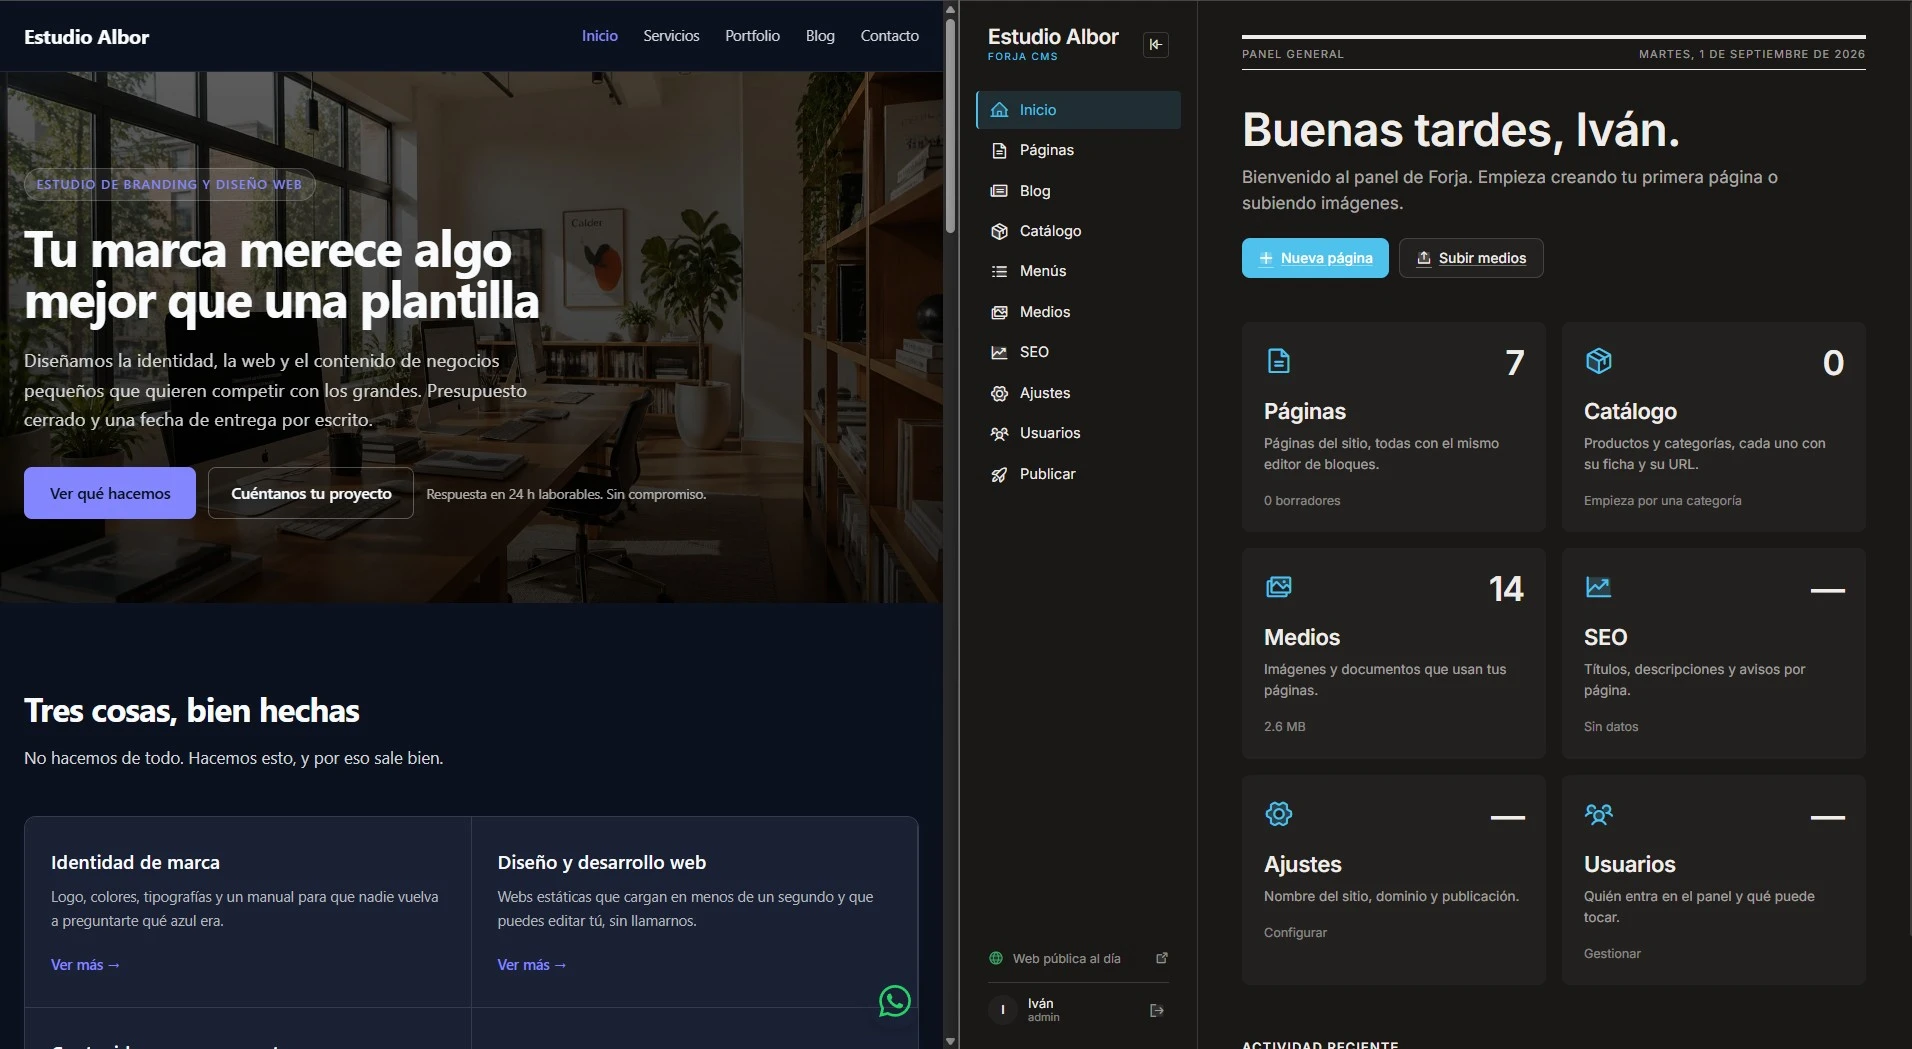Open the Inicio home icon in sidebar

pyautogui.click(x=999, y=110)
